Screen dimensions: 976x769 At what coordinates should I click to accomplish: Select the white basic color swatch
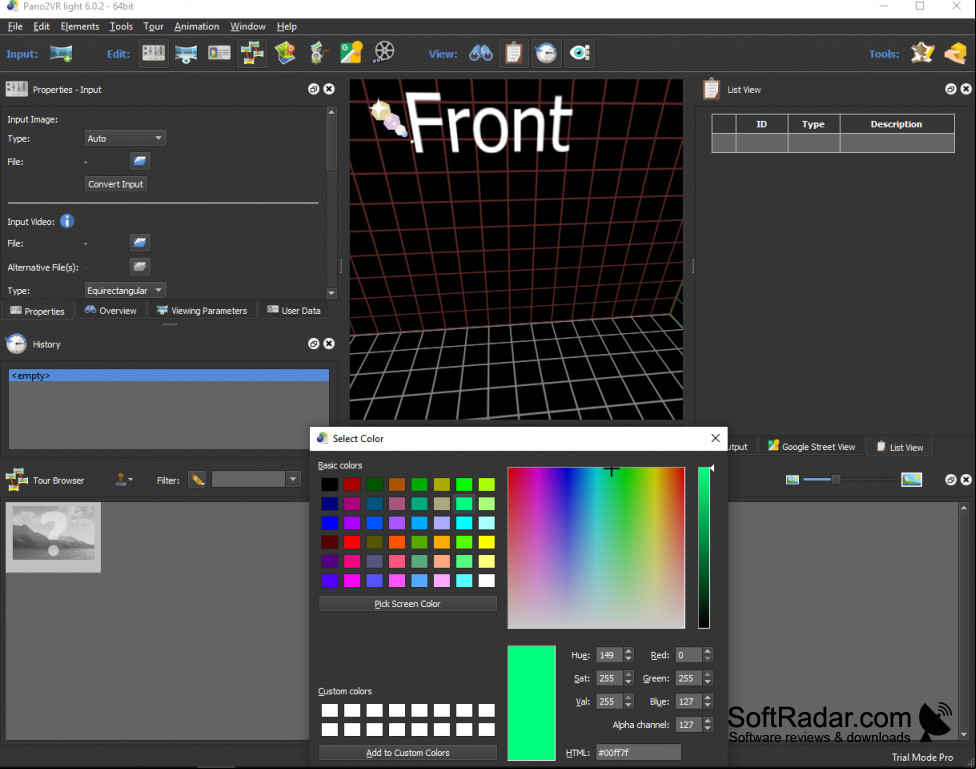487,580
